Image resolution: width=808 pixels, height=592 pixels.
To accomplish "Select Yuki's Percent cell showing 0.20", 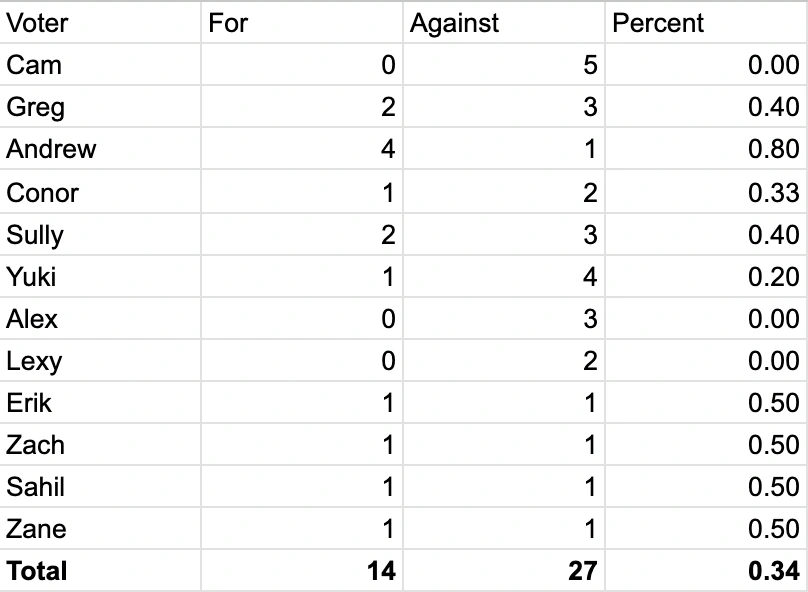I will click(705, 276).
